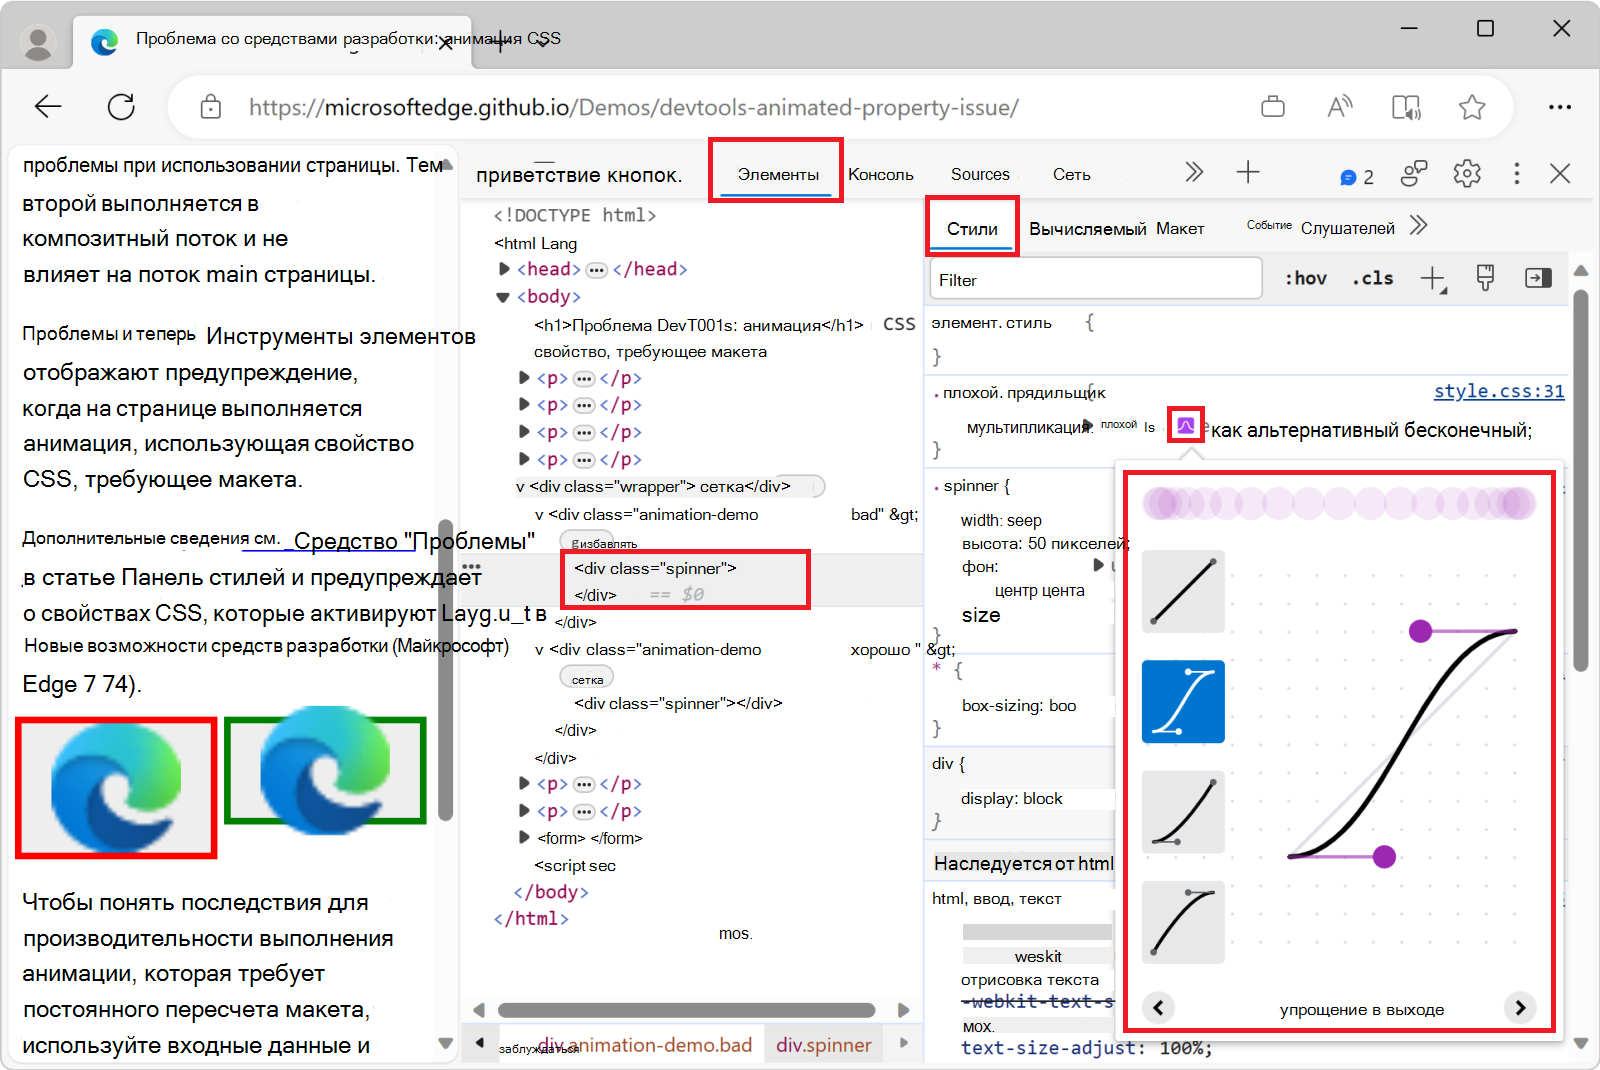Viewport: 1600px width, 1070px height.
Task: Open a new browser tab
Action: (x=500, y=43)
